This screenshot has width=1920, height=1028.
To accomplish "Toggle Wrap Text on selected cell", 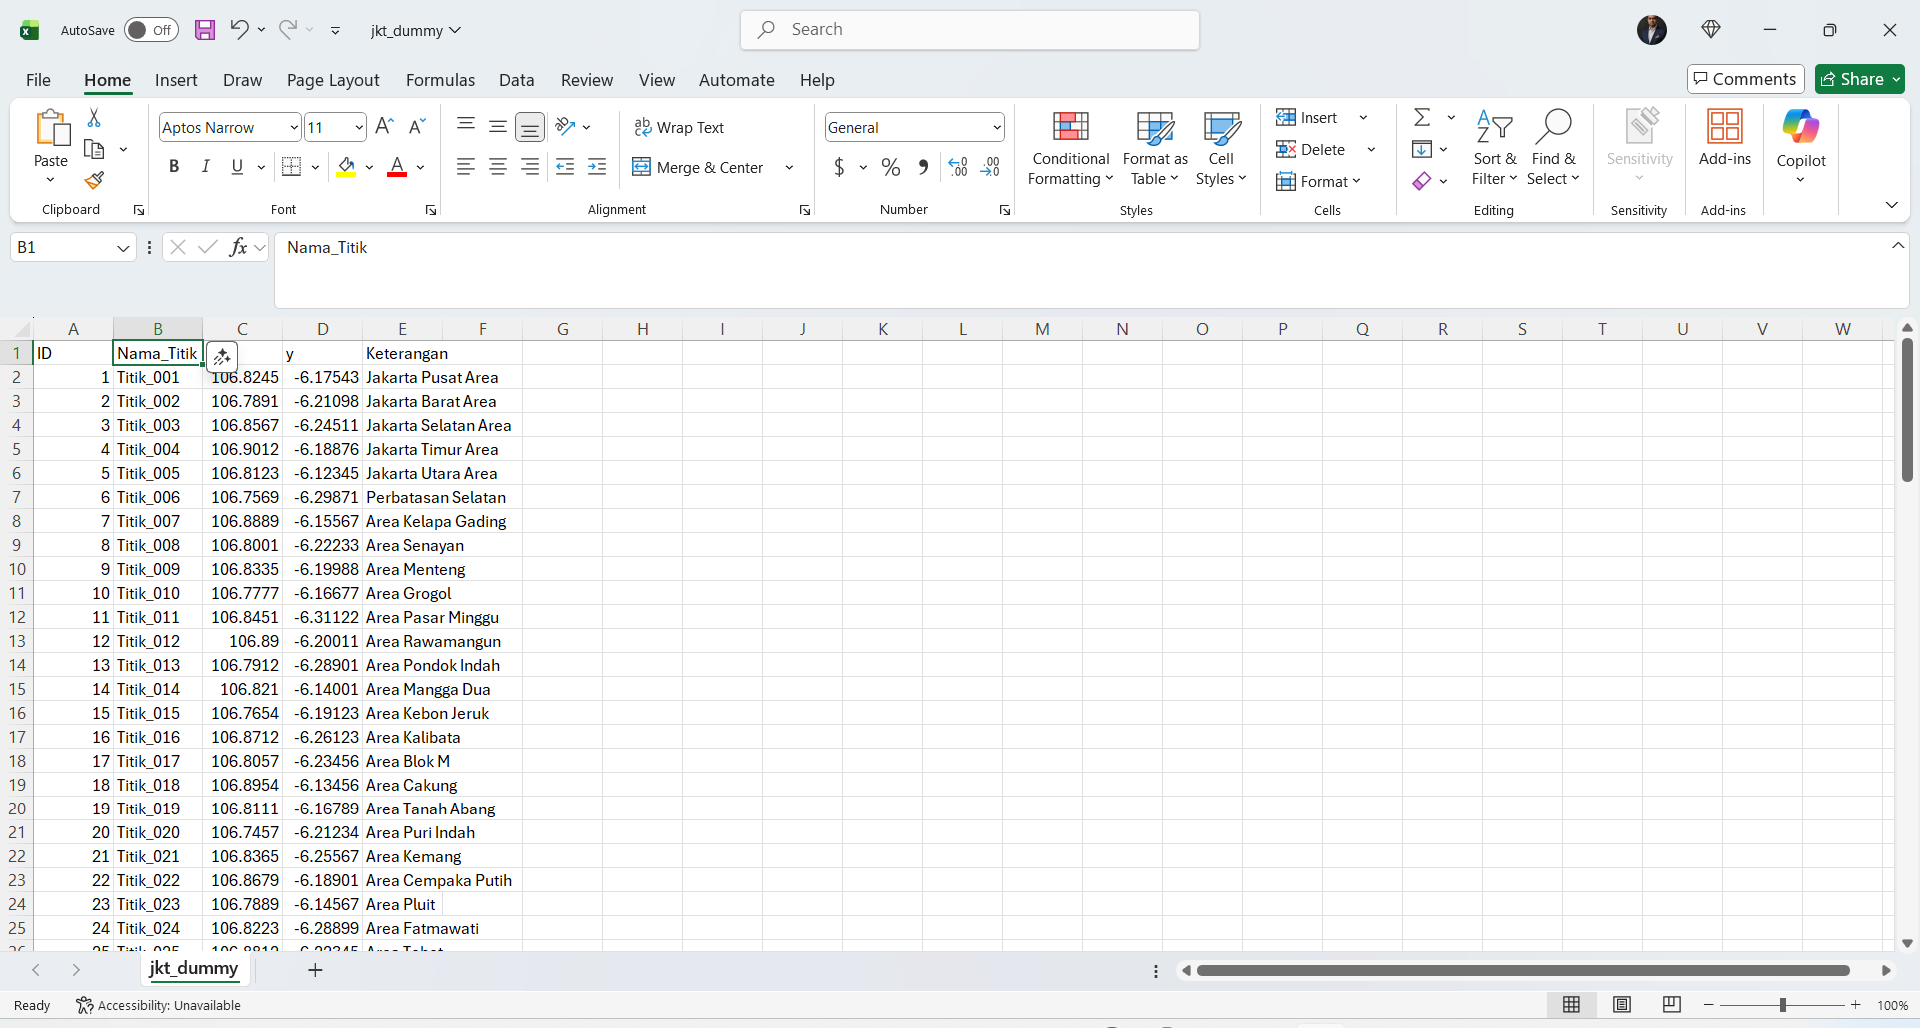I will pyautogui.click(x=679, y=128).
